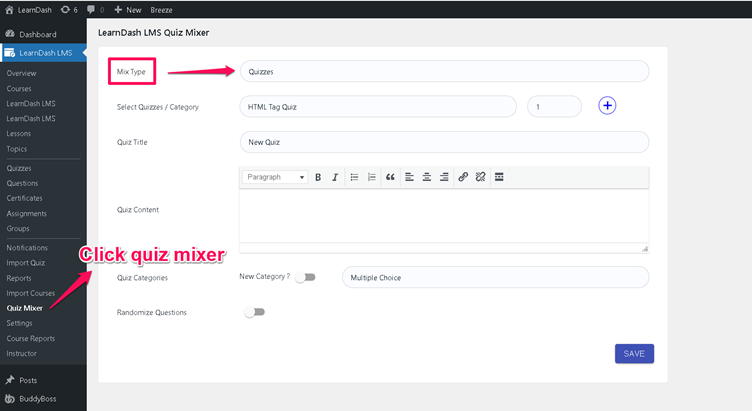
Task: Center align the editor text
Action: tap(426, 177)
